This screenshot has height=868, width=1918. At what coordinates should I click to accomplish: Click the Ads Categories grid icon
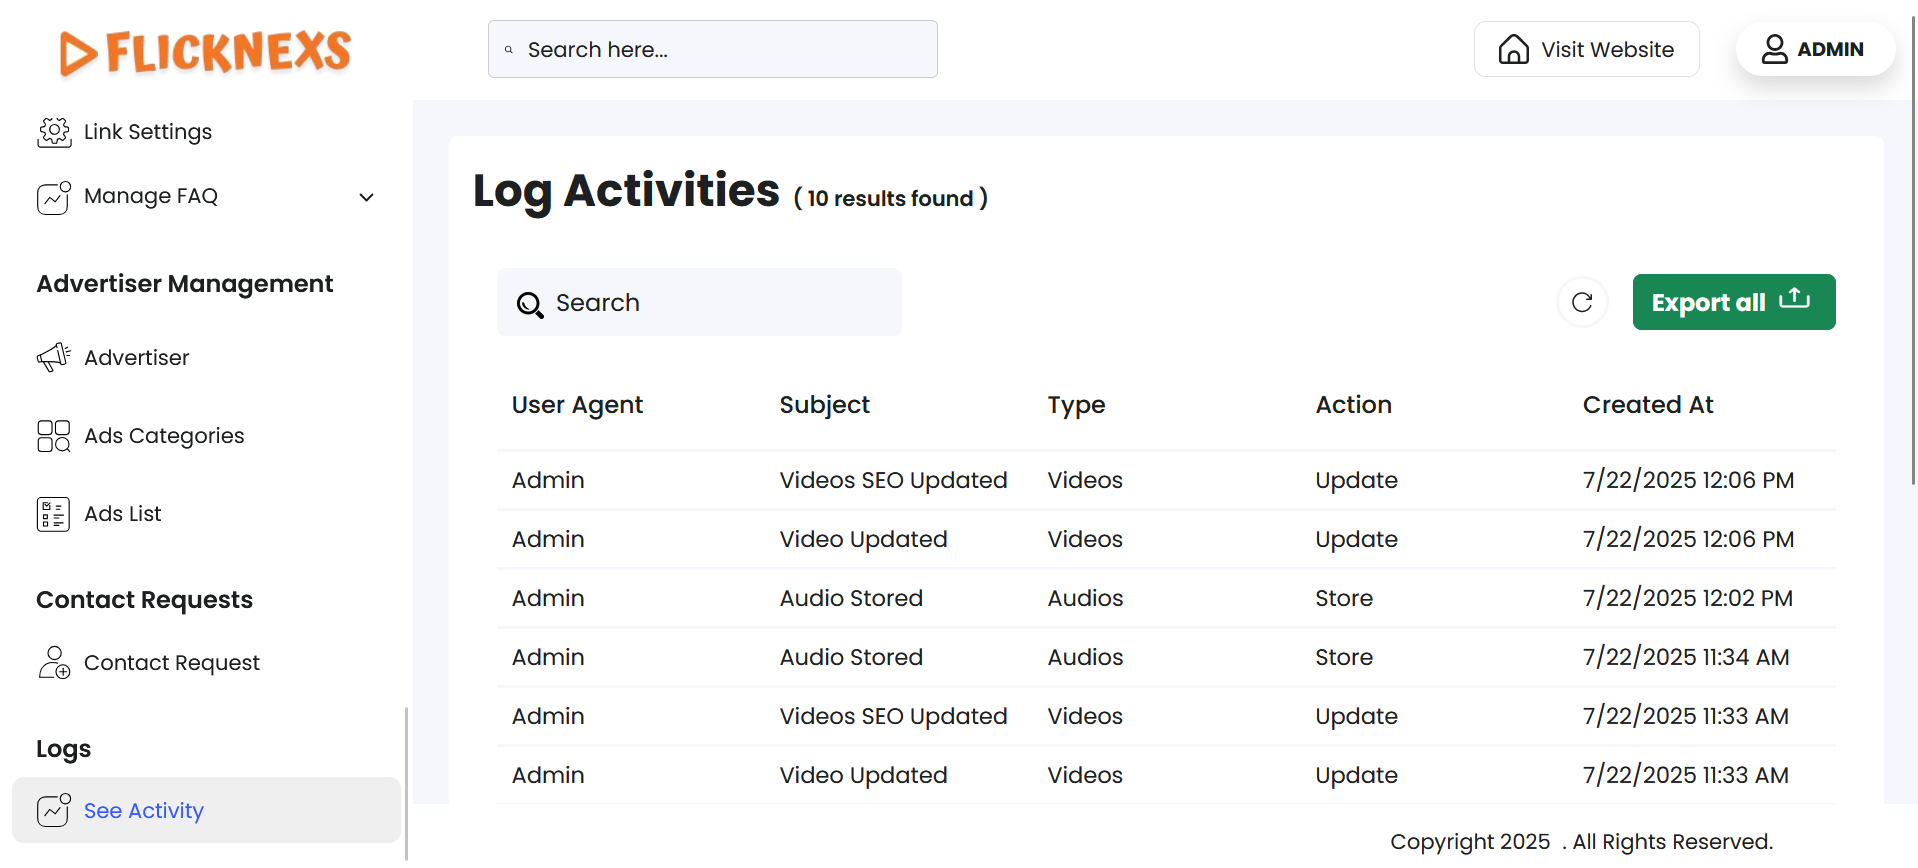[x=54, y=436]
